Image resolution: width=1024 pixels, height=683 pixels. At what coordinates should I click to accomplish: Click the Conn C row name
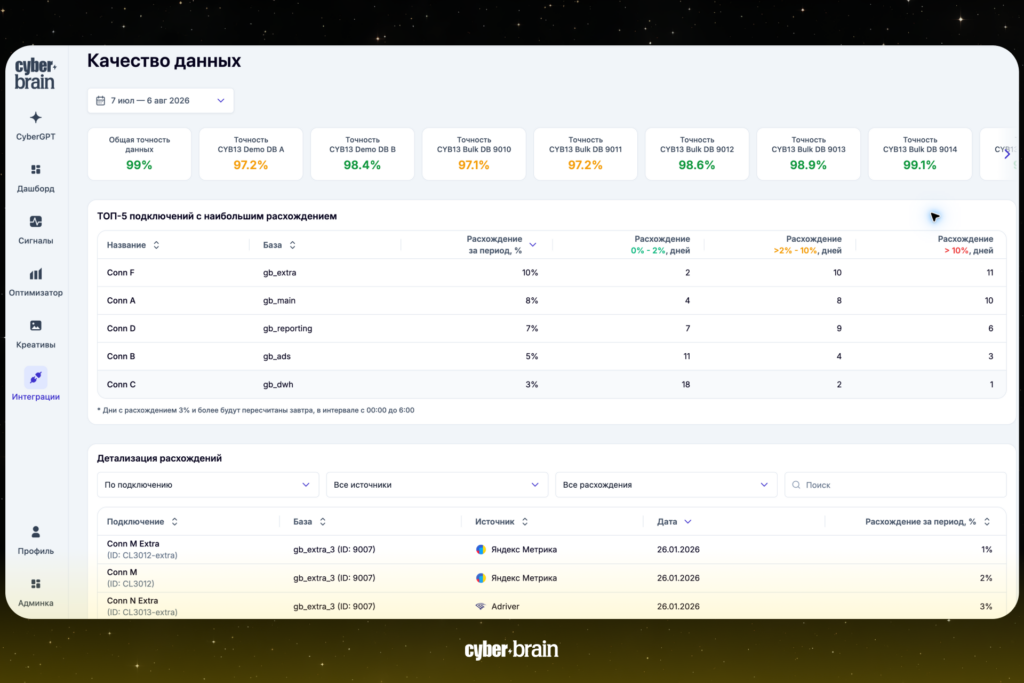tap(121, 385)
